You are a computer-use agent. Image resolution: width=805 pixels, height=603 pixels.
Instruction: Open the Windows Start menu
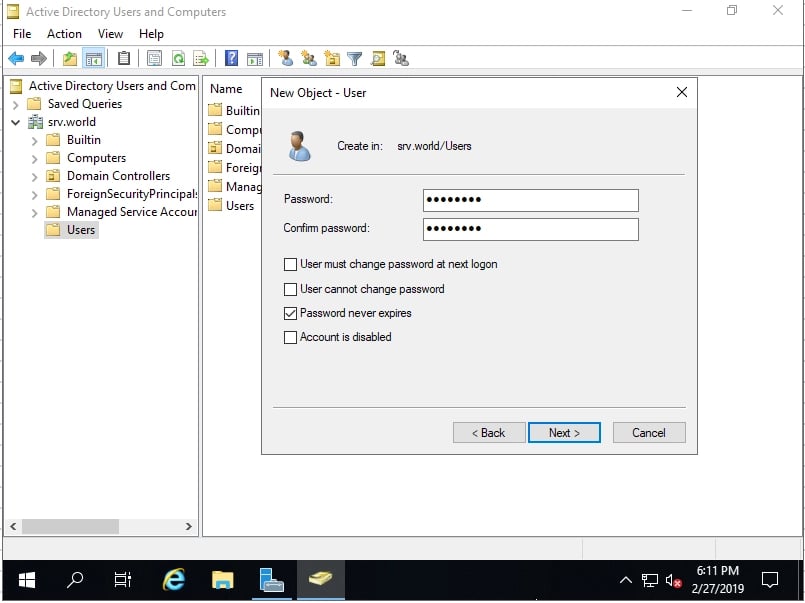(27, 580)
